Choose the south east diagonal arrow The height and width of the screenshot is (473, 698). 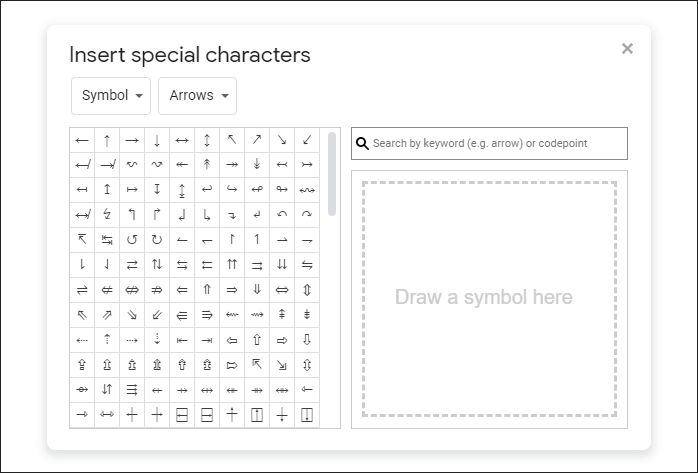pyautogui.click(x=282, y=140)
